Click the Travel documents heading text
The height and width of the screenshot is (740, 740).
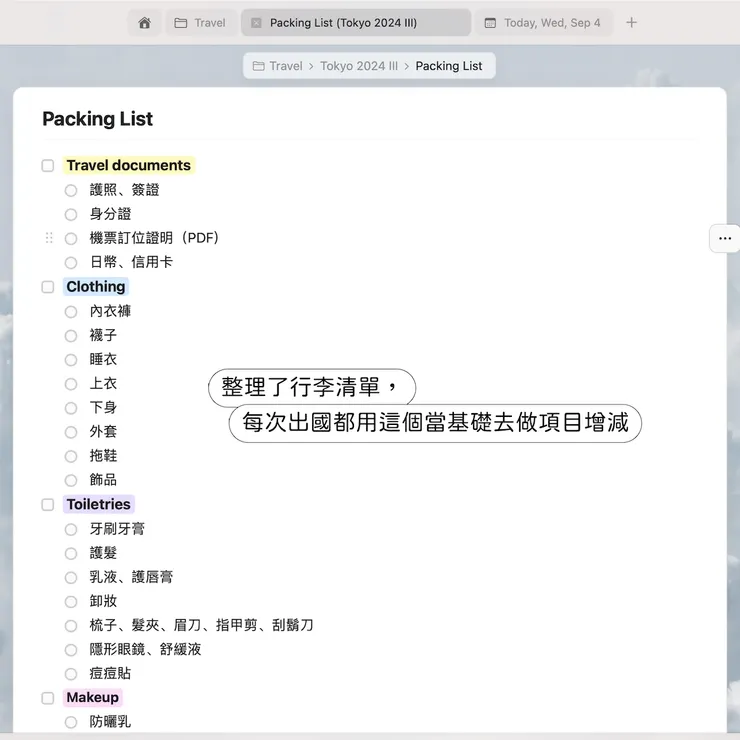click(x=128, y=165)
